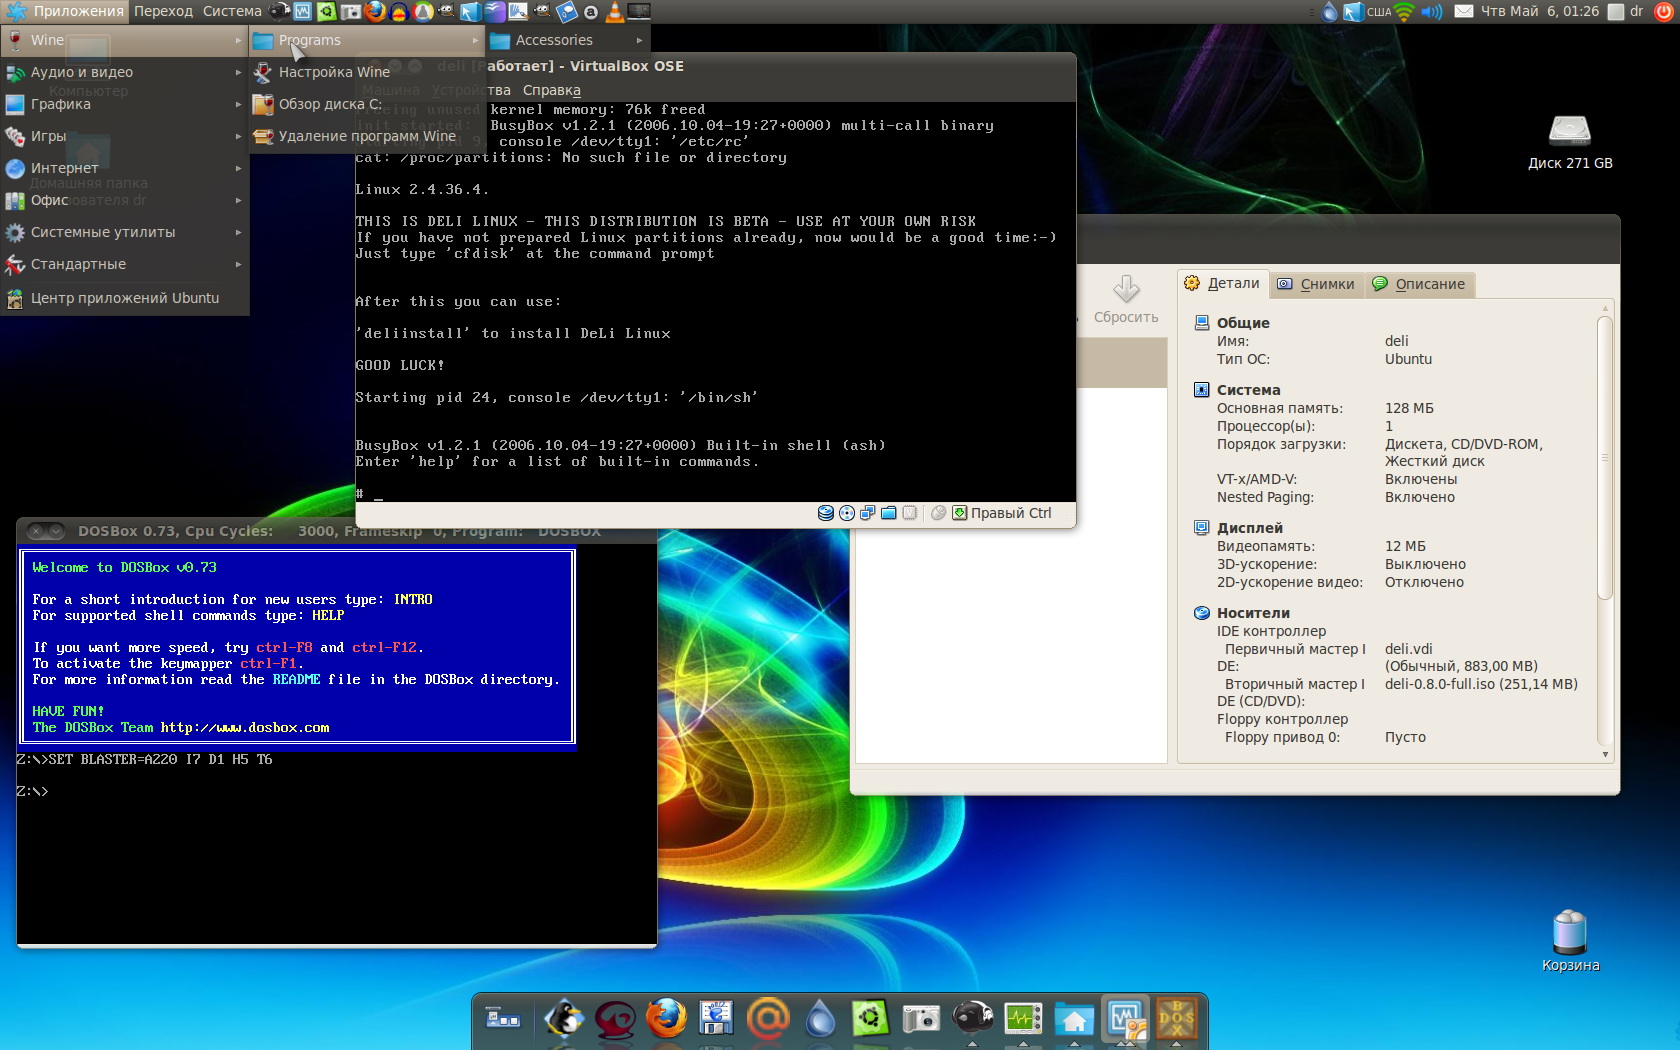The height and width of the screenshot is (1050, 1680).
Task: Click the shared folders icon in VM status bar
Action: (888, 513)
